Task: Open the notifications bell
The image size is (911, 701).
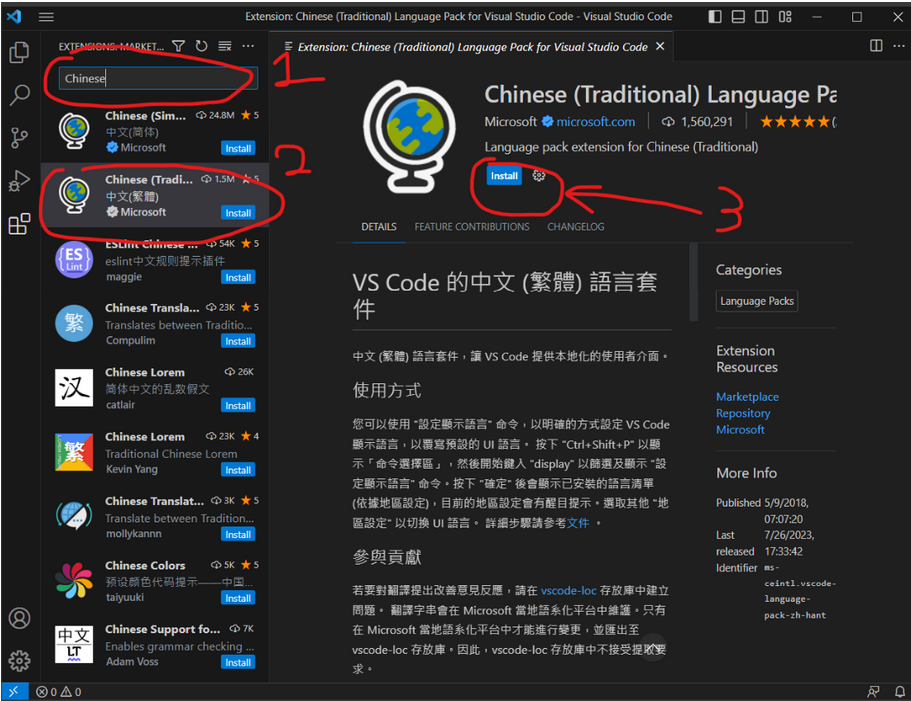Action: [899, 692]
